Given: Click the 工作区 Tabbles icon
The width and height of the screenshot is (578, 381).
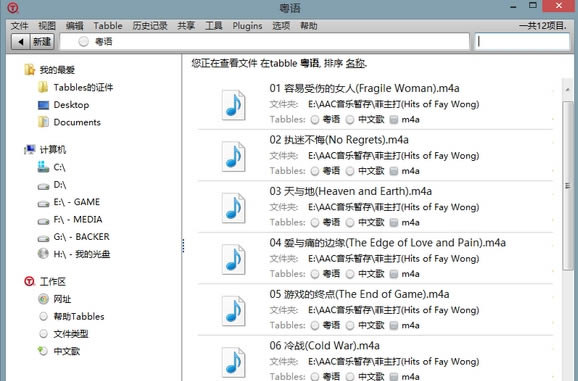Looking at the screenshot, I should (29, 282).
